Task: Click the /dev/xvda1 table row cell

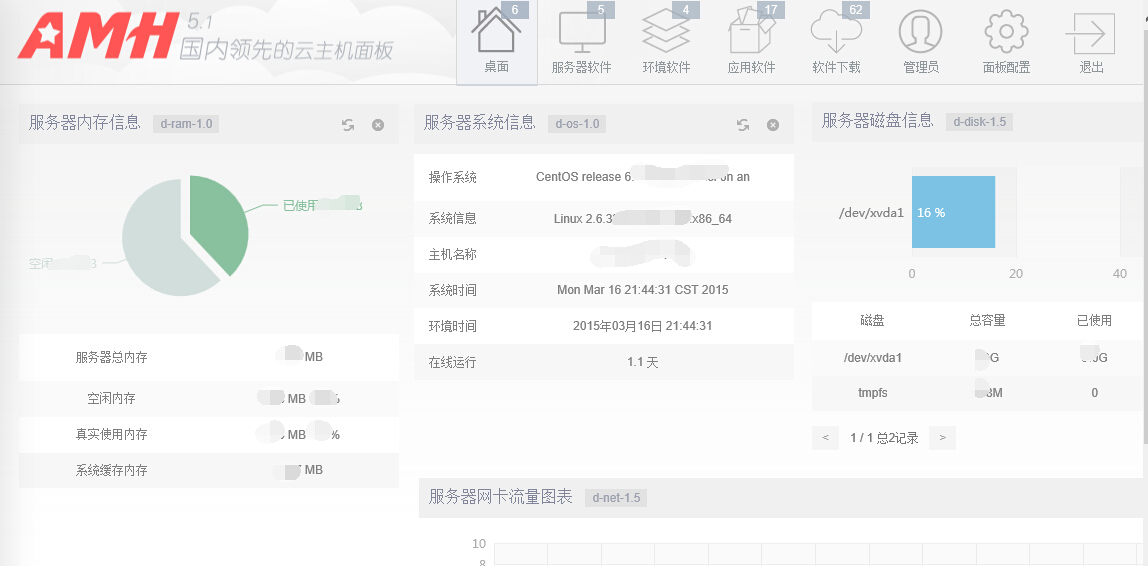Action: coord(872,358)
